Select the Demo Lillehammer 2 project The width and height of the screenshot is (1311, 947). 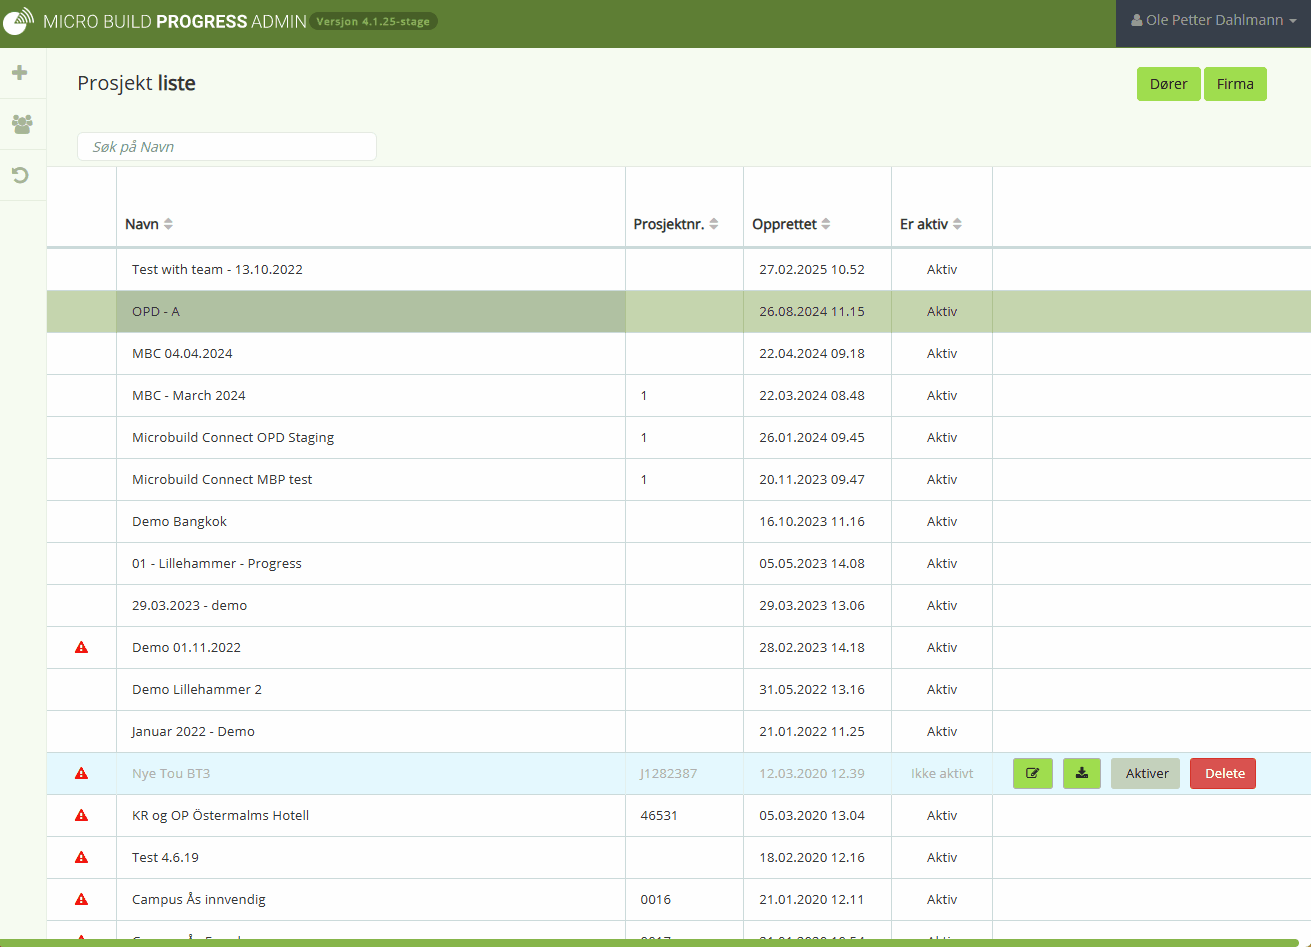(x=197, y=689)
